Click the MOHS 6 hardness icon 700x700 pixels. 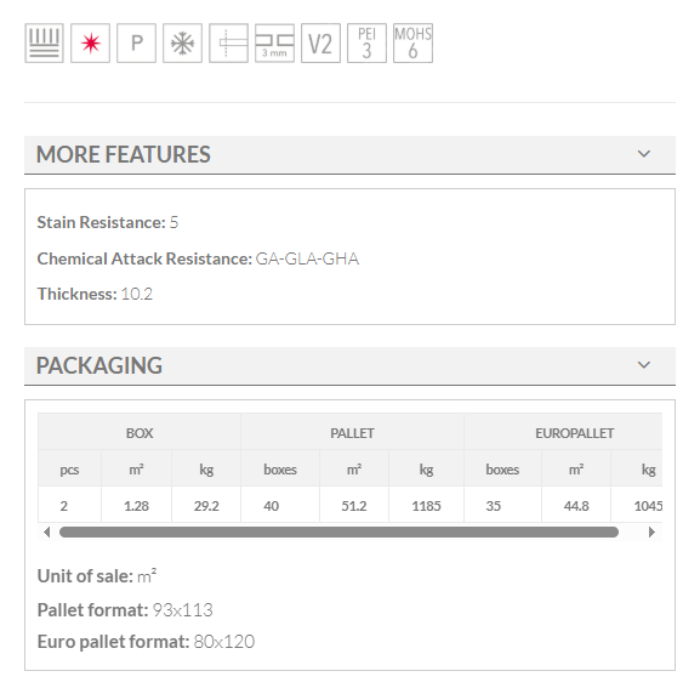coord(412,44)
